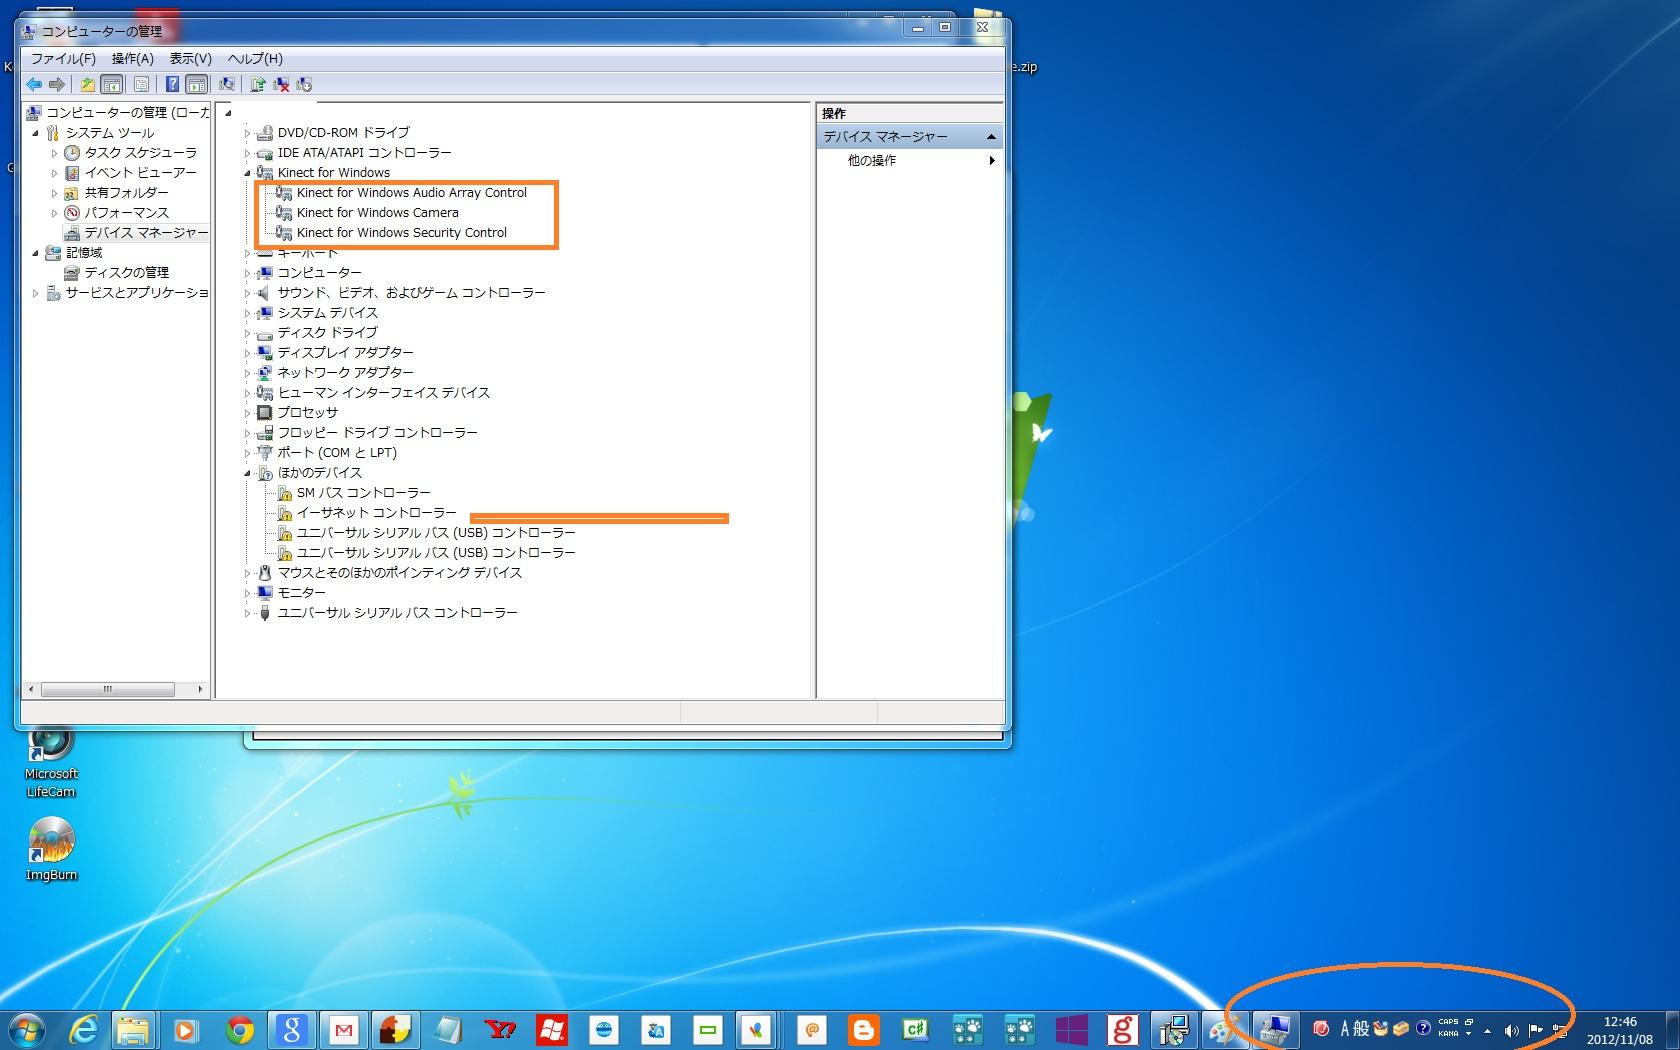The image size is (1680, 1050).
Task: Click the Up one level folder icon
Action: click(x=88, y=85)
